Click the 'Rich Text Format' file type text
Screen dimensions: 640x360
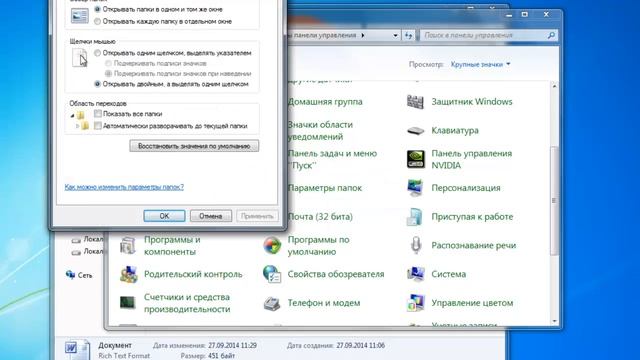(x=124, y=356)
